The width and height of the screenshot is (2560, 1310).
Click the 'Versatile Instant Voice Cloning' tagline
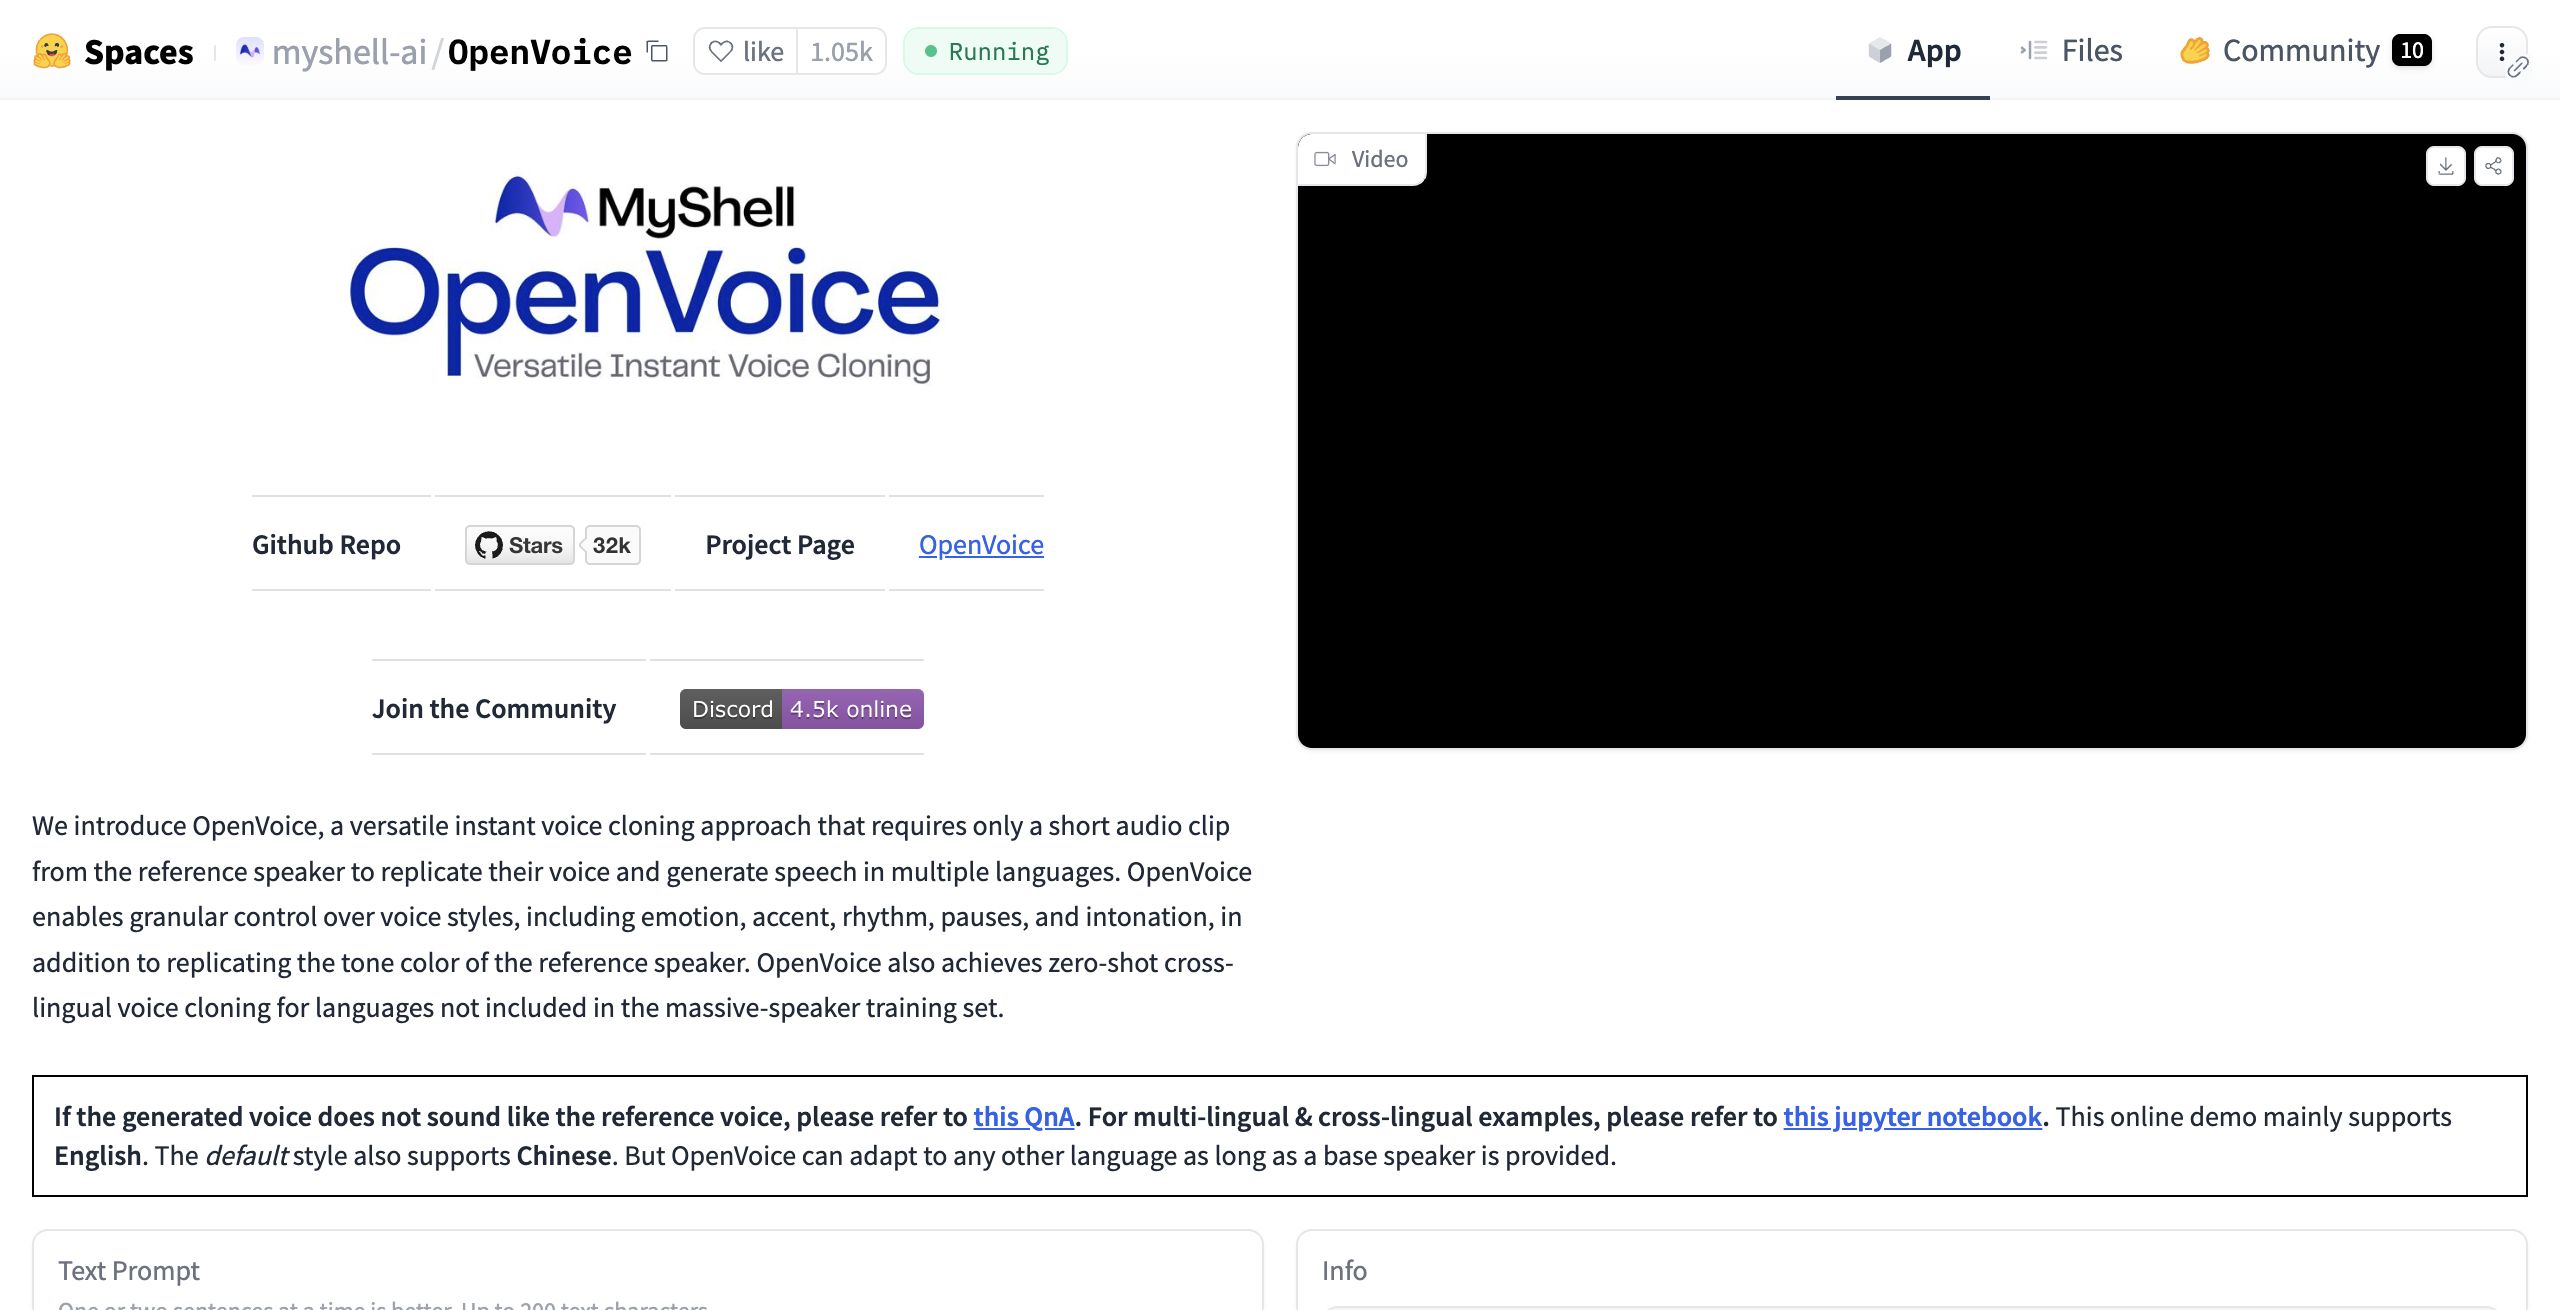(x=702, y=366)
